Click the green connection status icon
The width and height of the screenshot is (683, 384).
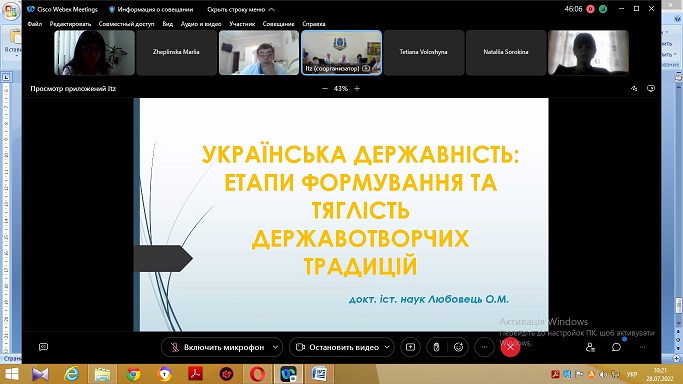click(603, 9)
